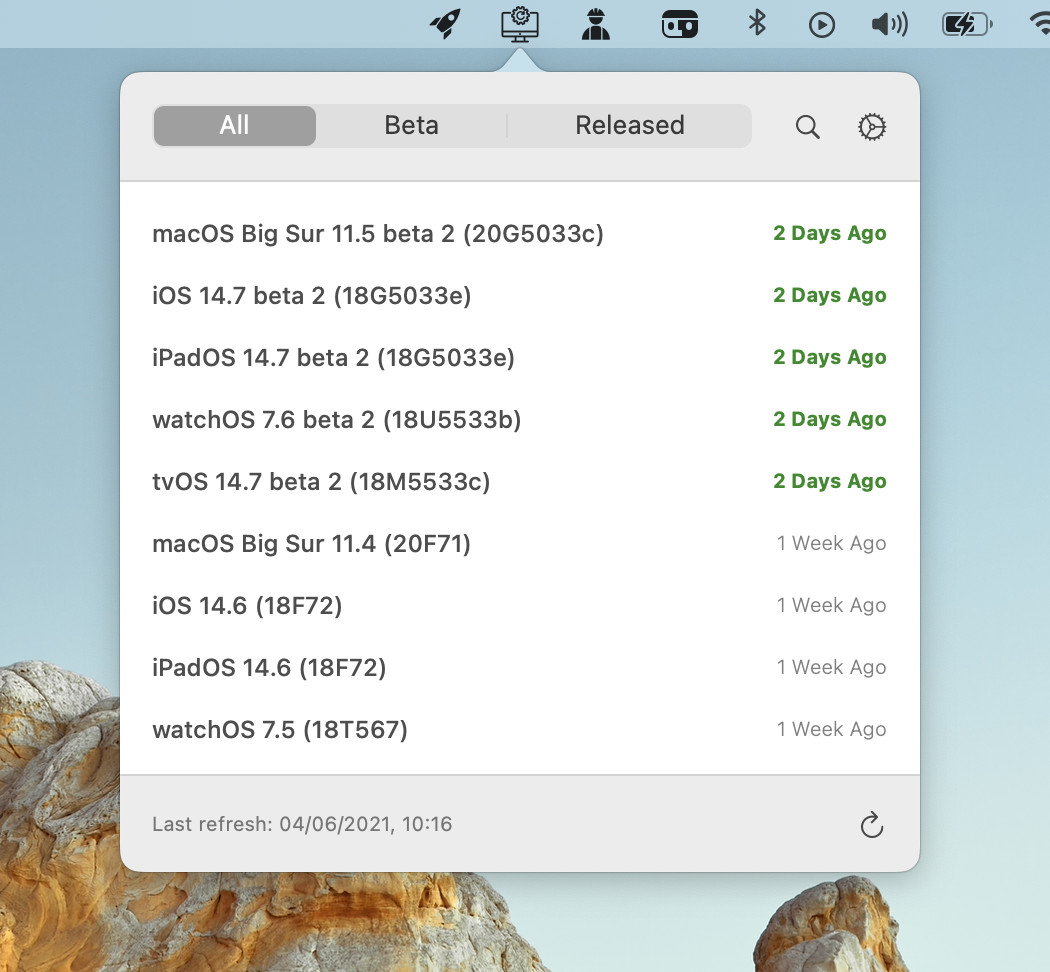Switch to the All tab

click(234, 126)
